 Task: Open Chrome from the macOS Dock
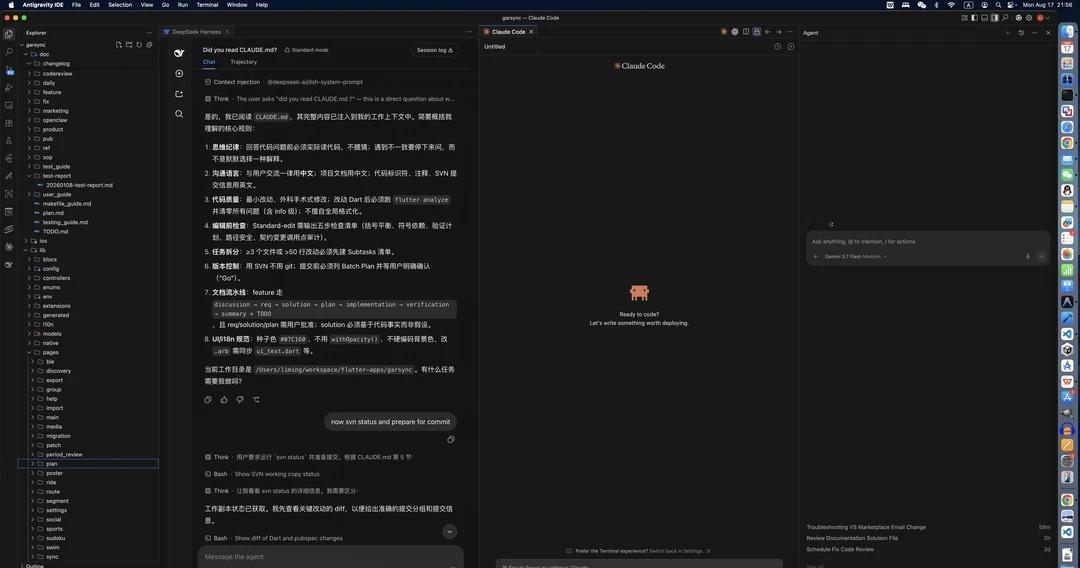(1067, 143)
